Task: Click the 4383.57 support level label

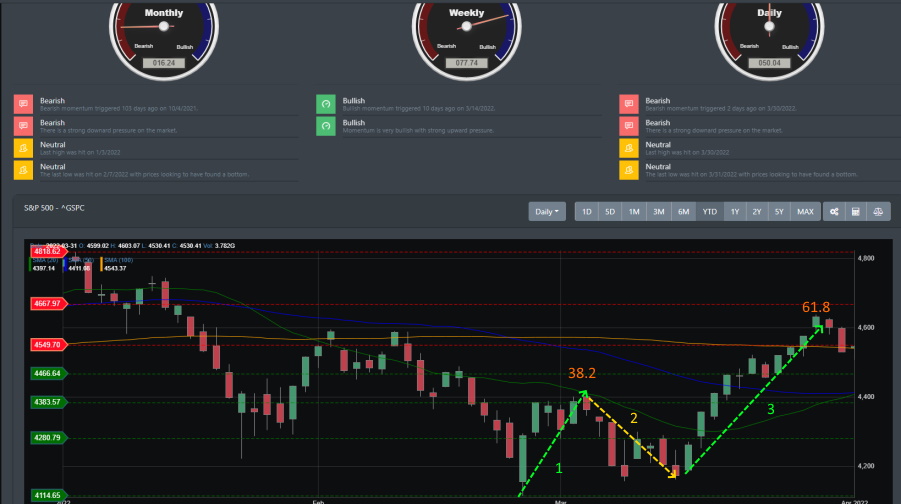Action: pos(47,402)
